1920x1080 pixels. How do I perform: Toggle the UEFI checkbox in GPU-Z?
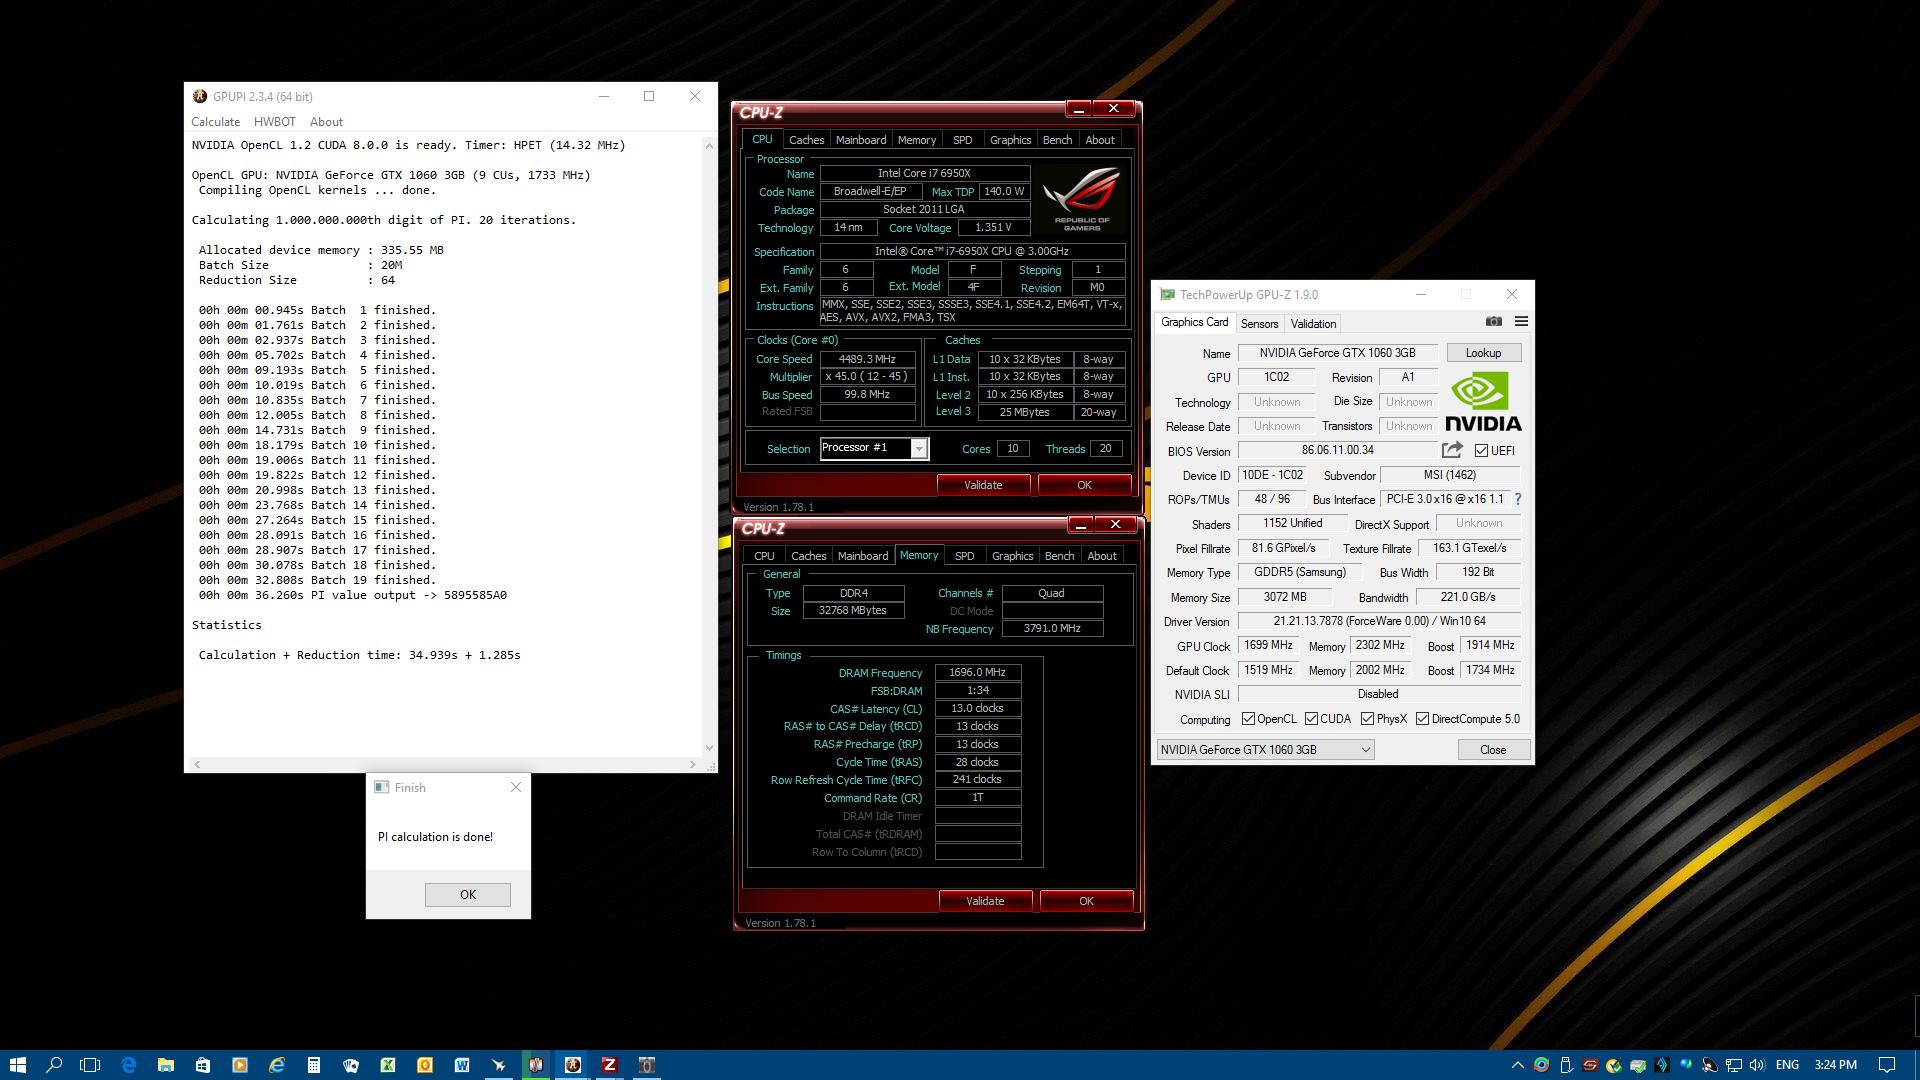point(1481,451)
